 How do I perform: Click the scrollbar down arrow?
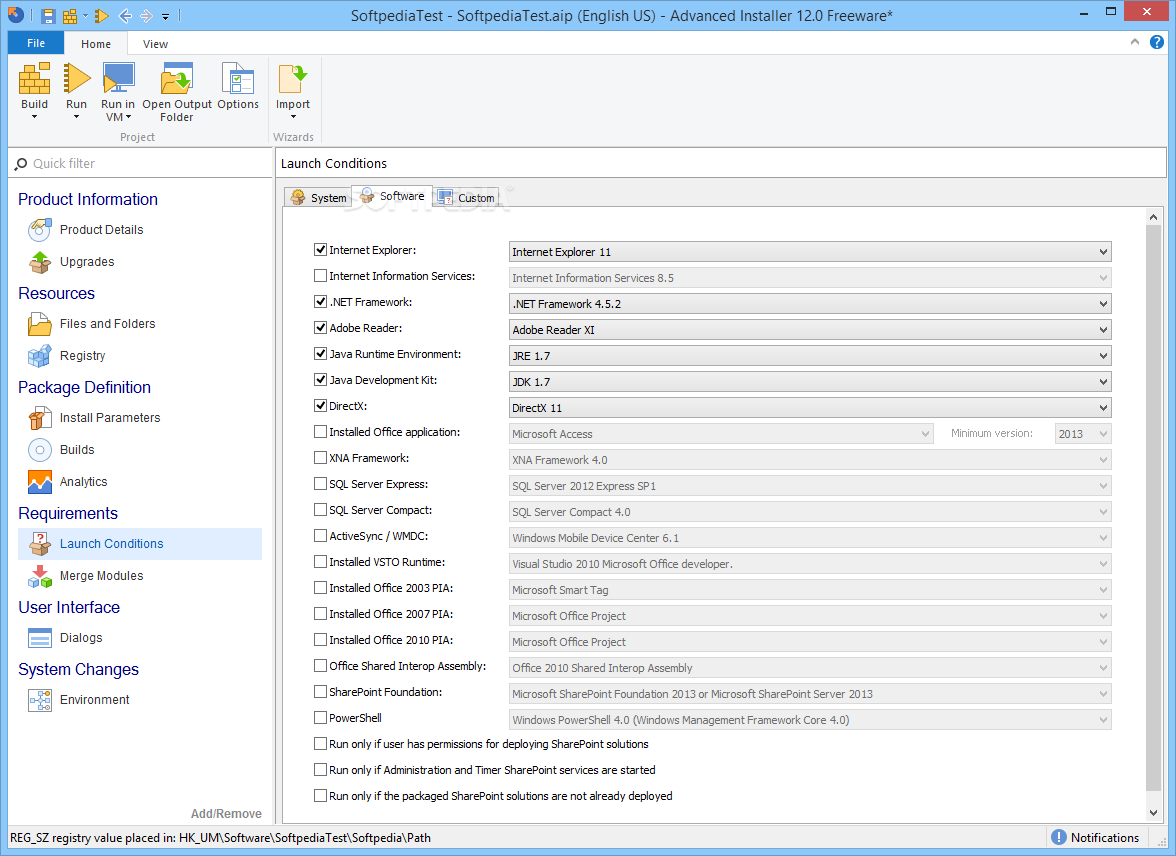1154,812
